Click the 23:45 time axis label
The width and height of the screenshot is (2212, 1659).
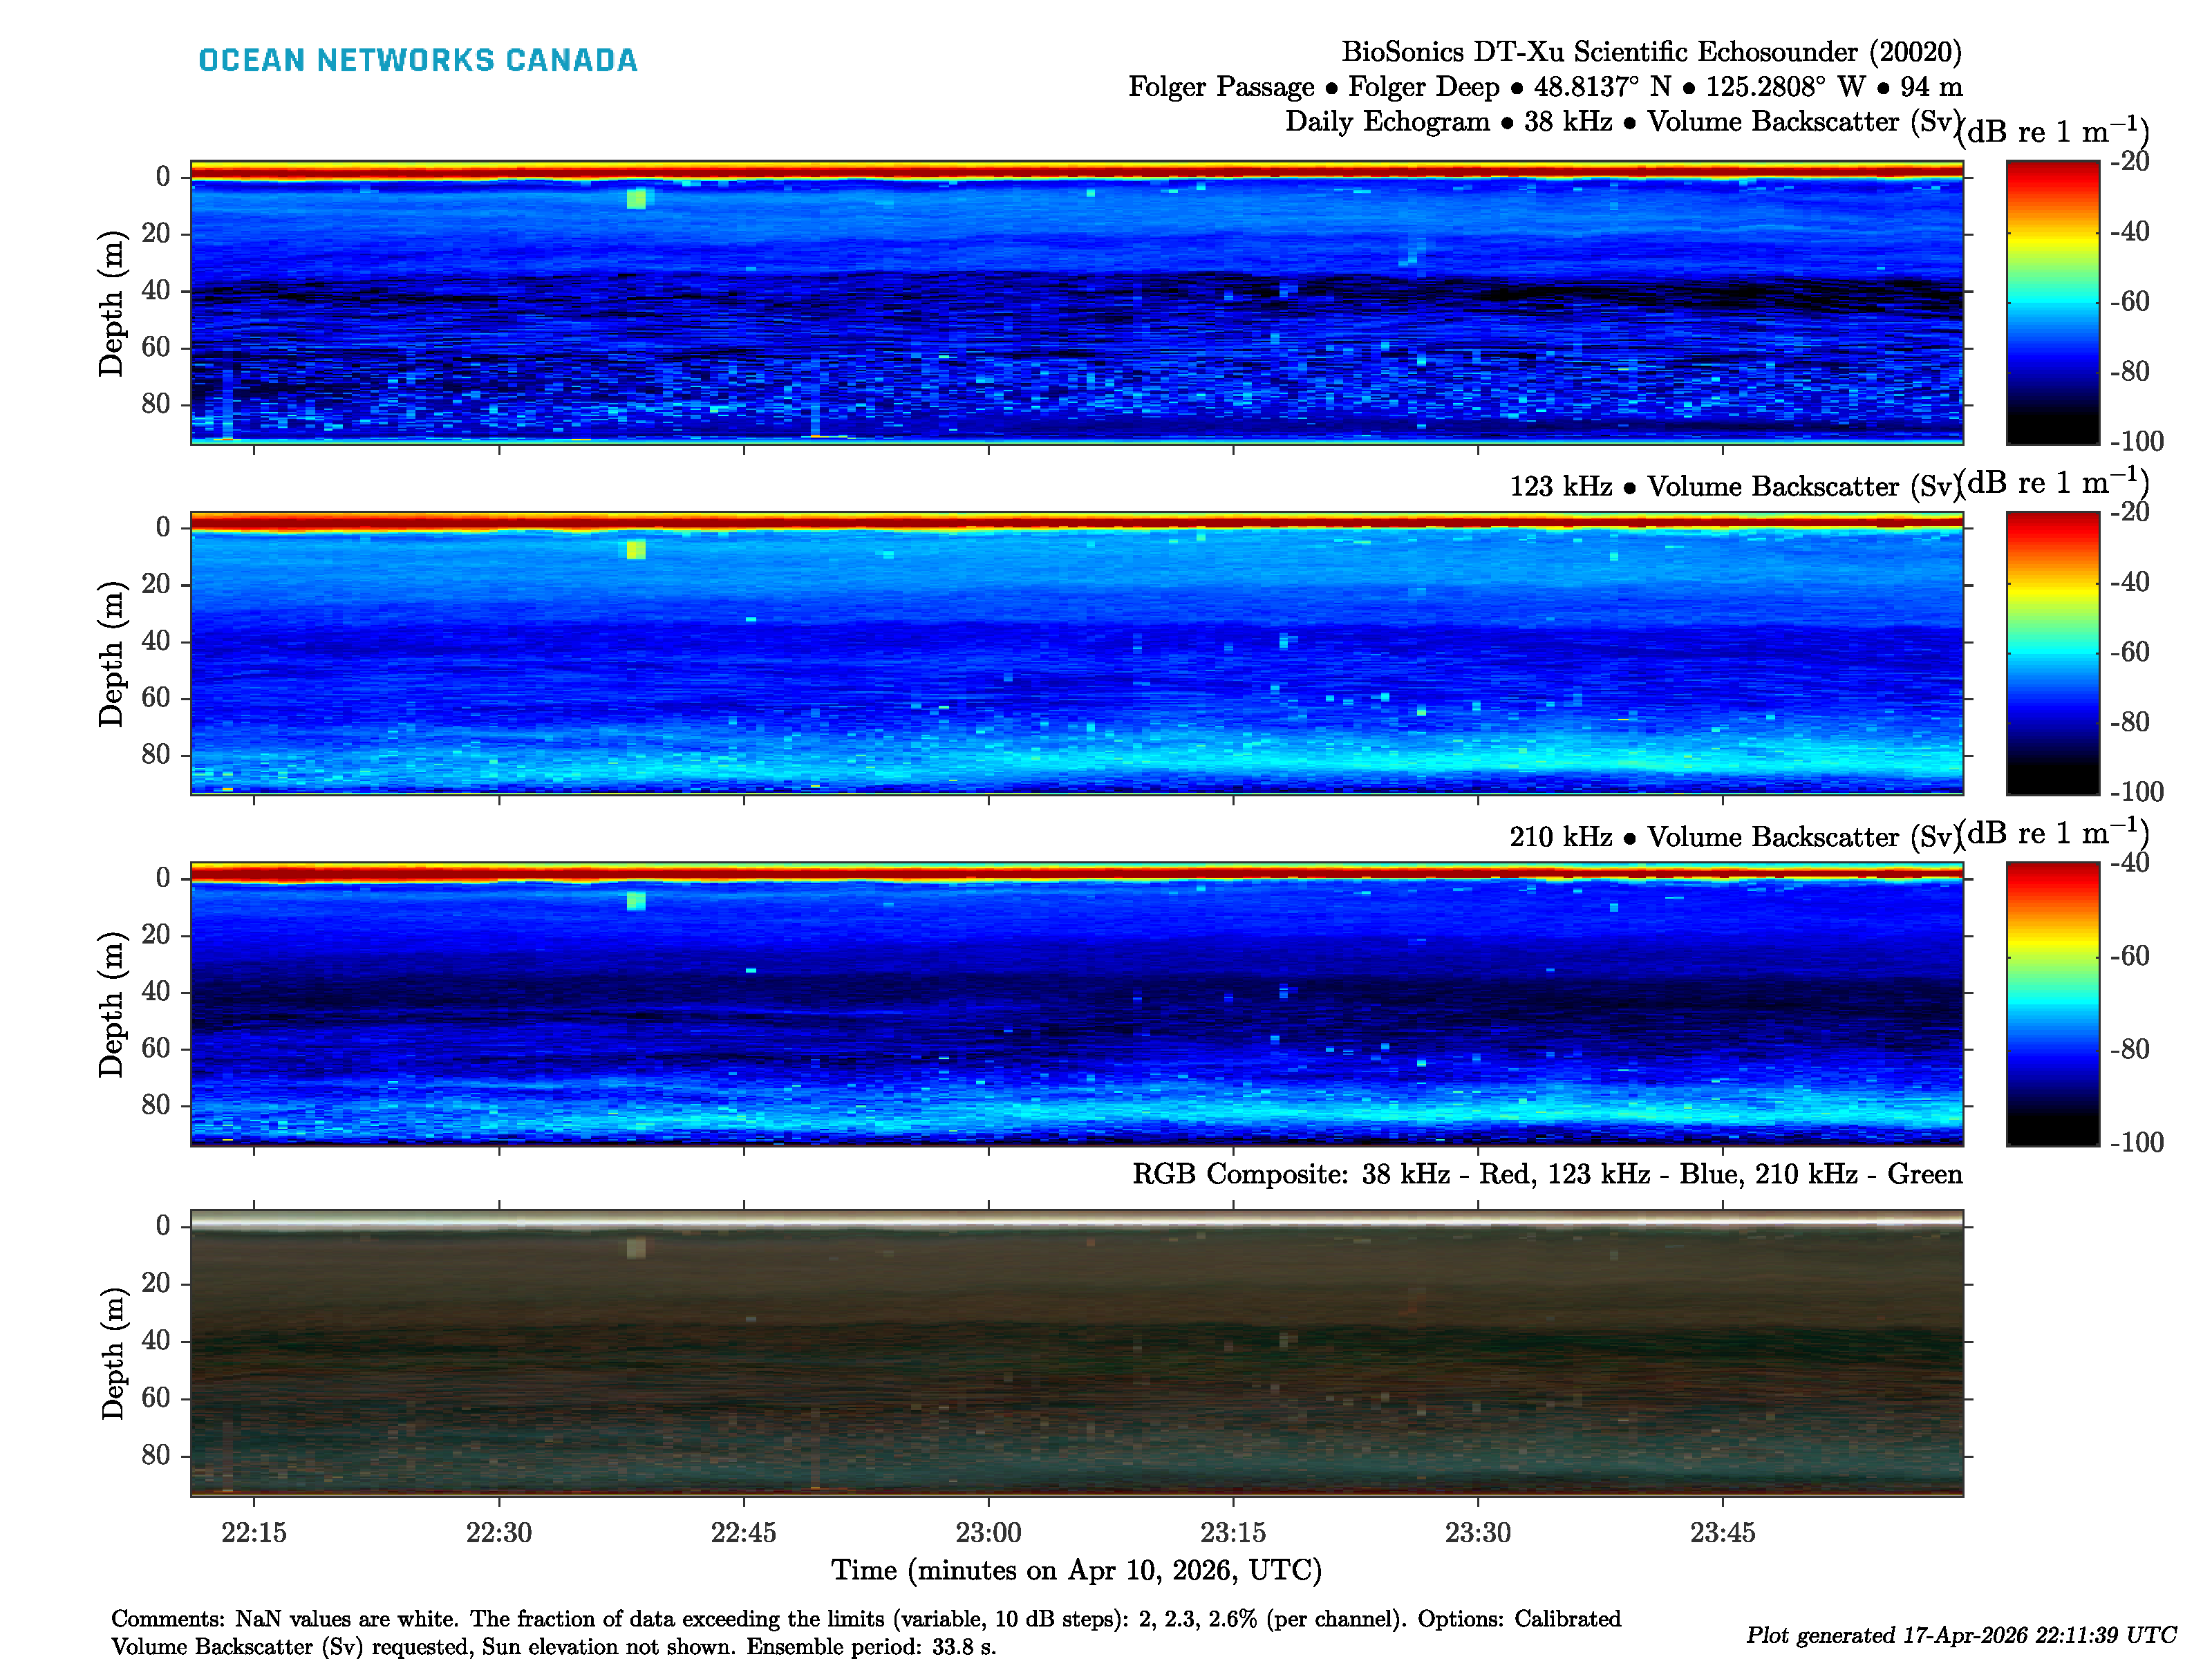pos(1722,1532)
